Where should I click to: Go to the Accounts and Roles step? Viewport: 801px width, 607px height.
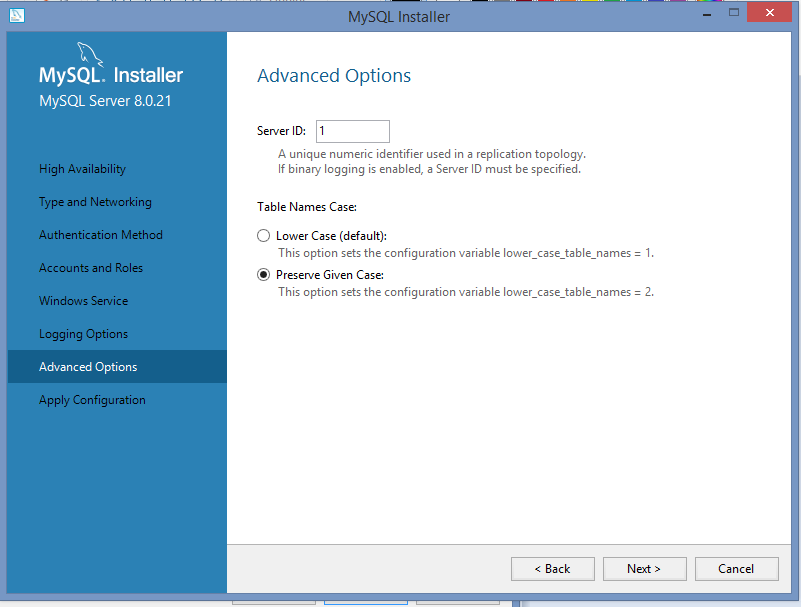(x=93, y=267)
